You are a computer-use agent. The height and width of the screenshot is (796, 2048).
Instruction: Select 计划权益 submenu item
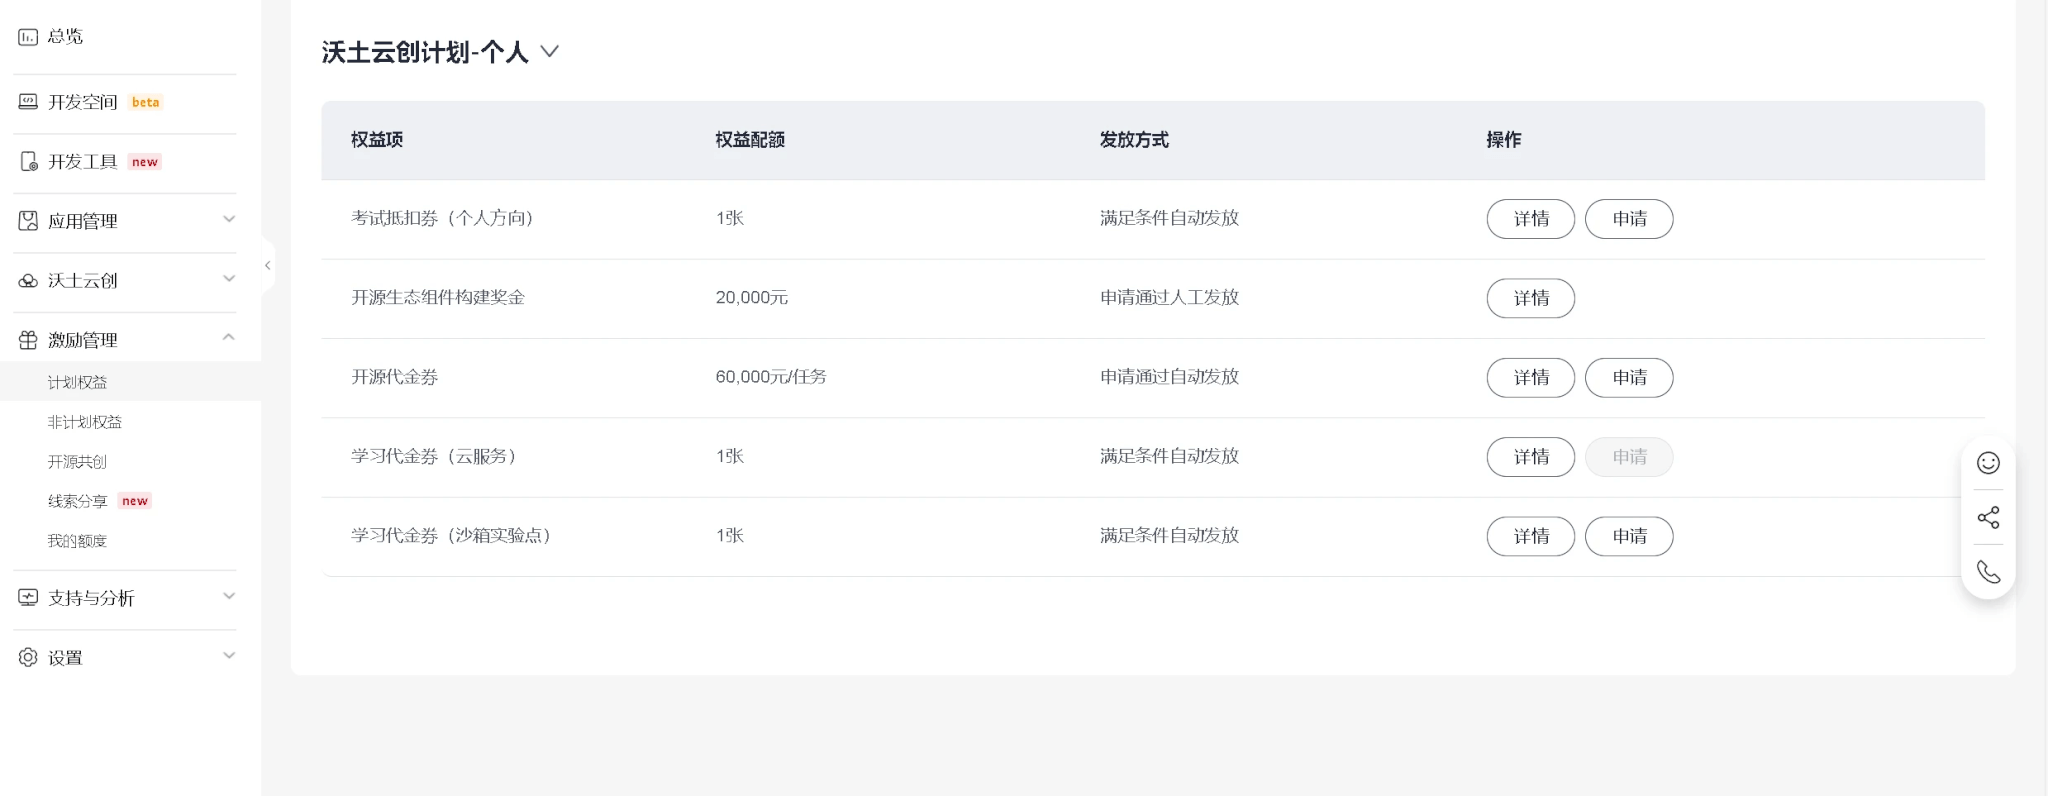77,382
